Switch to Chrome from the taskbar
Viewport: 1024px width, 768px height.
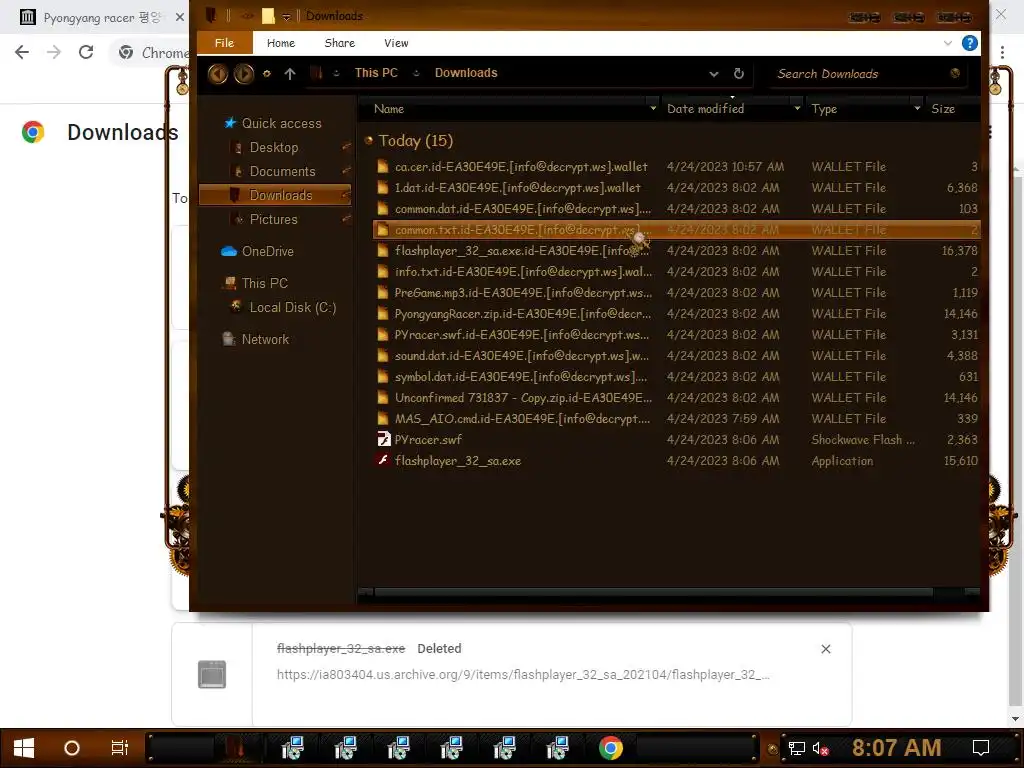(611, 748)
